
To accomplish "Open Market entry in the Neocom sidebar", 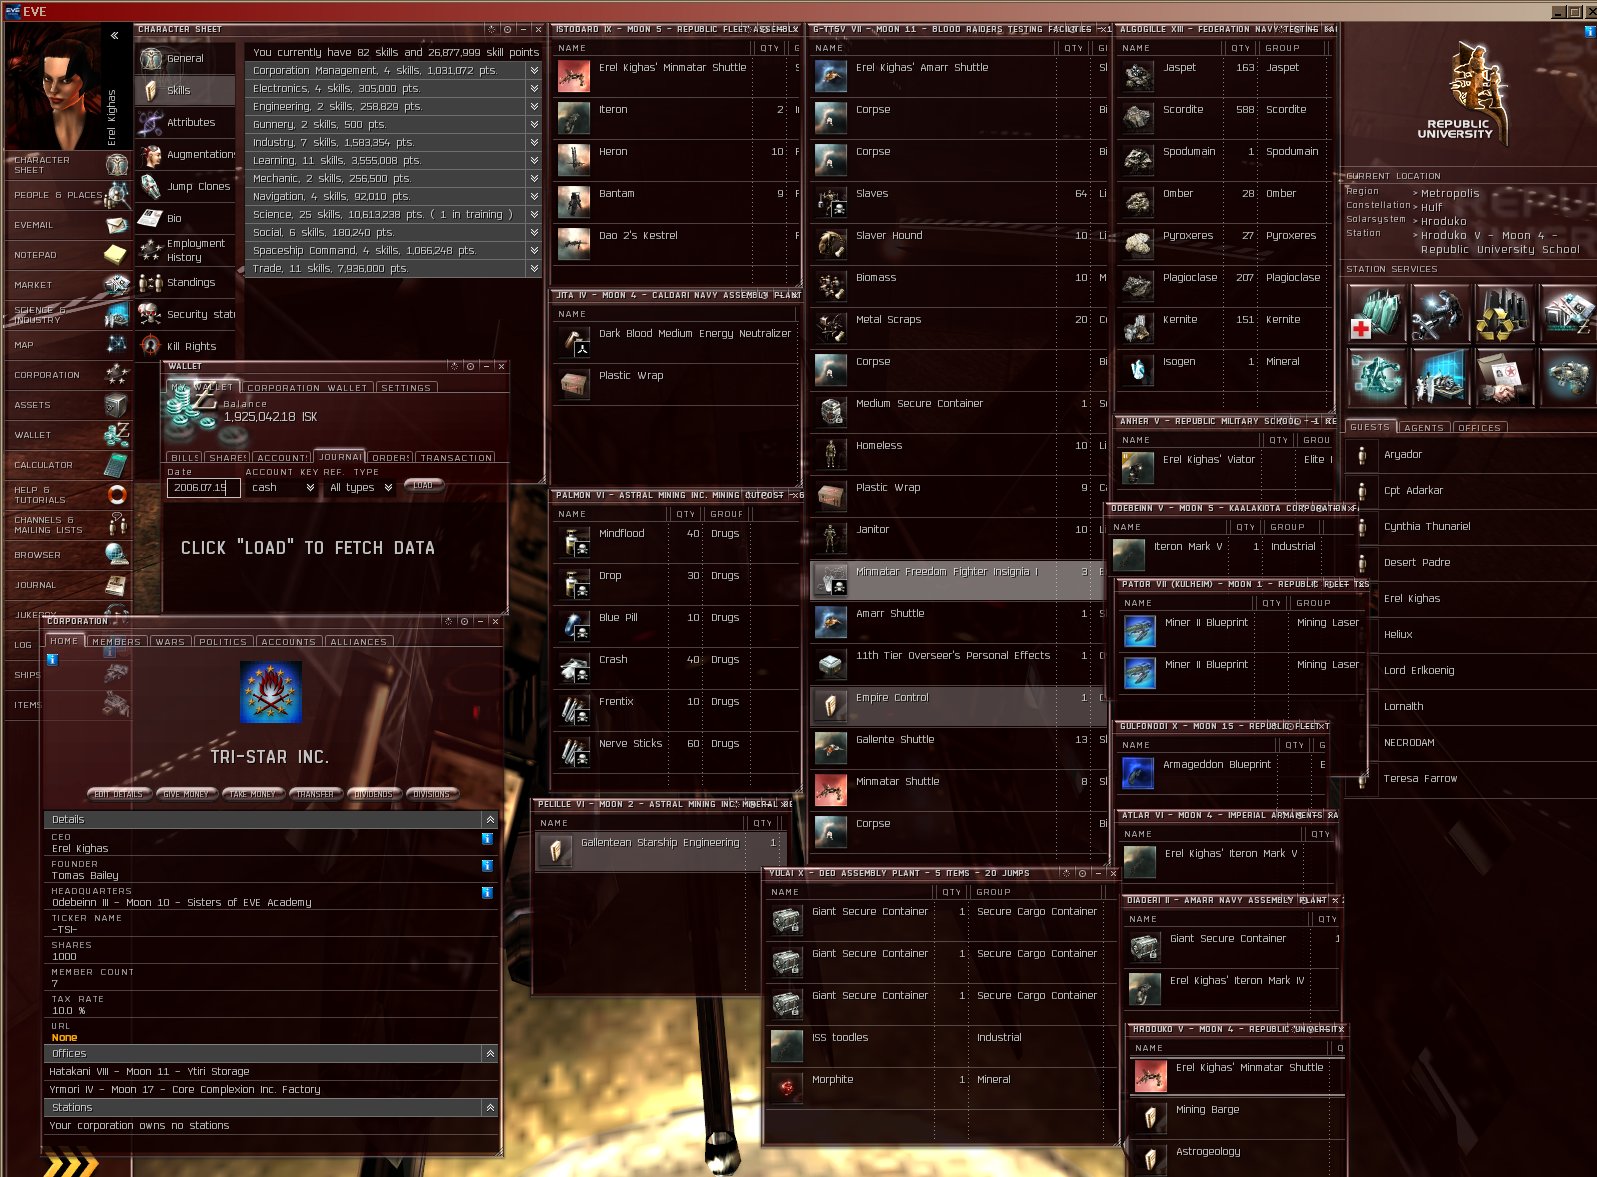I will click(x=68, y=285).
